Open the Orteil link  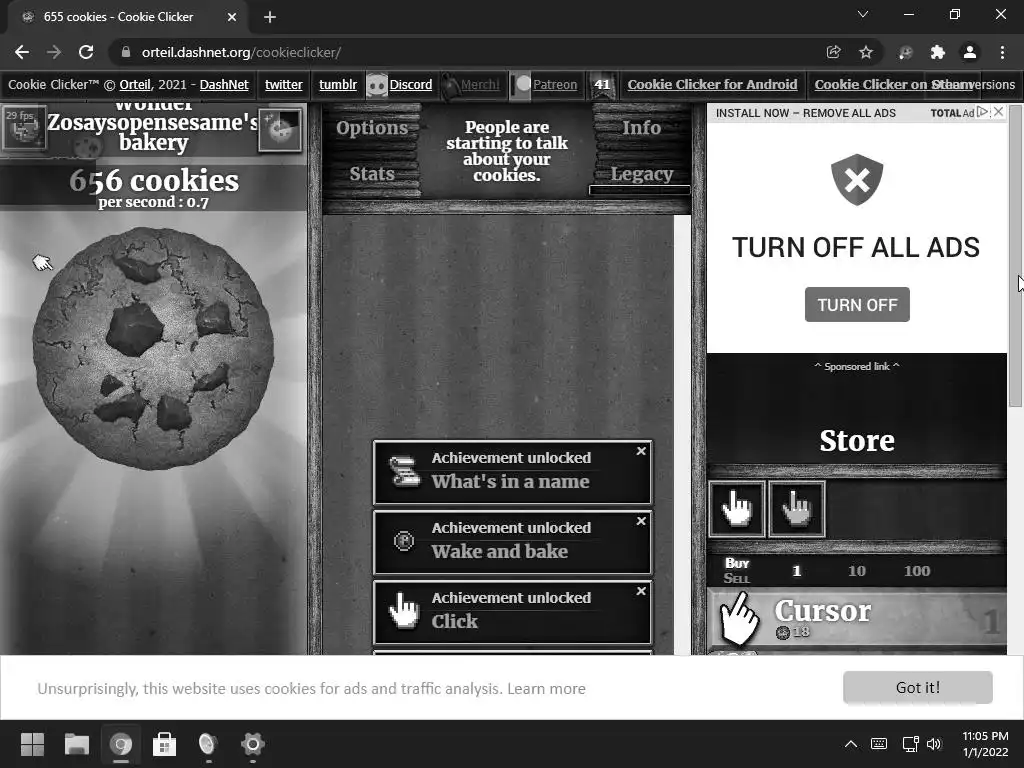(x=135, y=84)
